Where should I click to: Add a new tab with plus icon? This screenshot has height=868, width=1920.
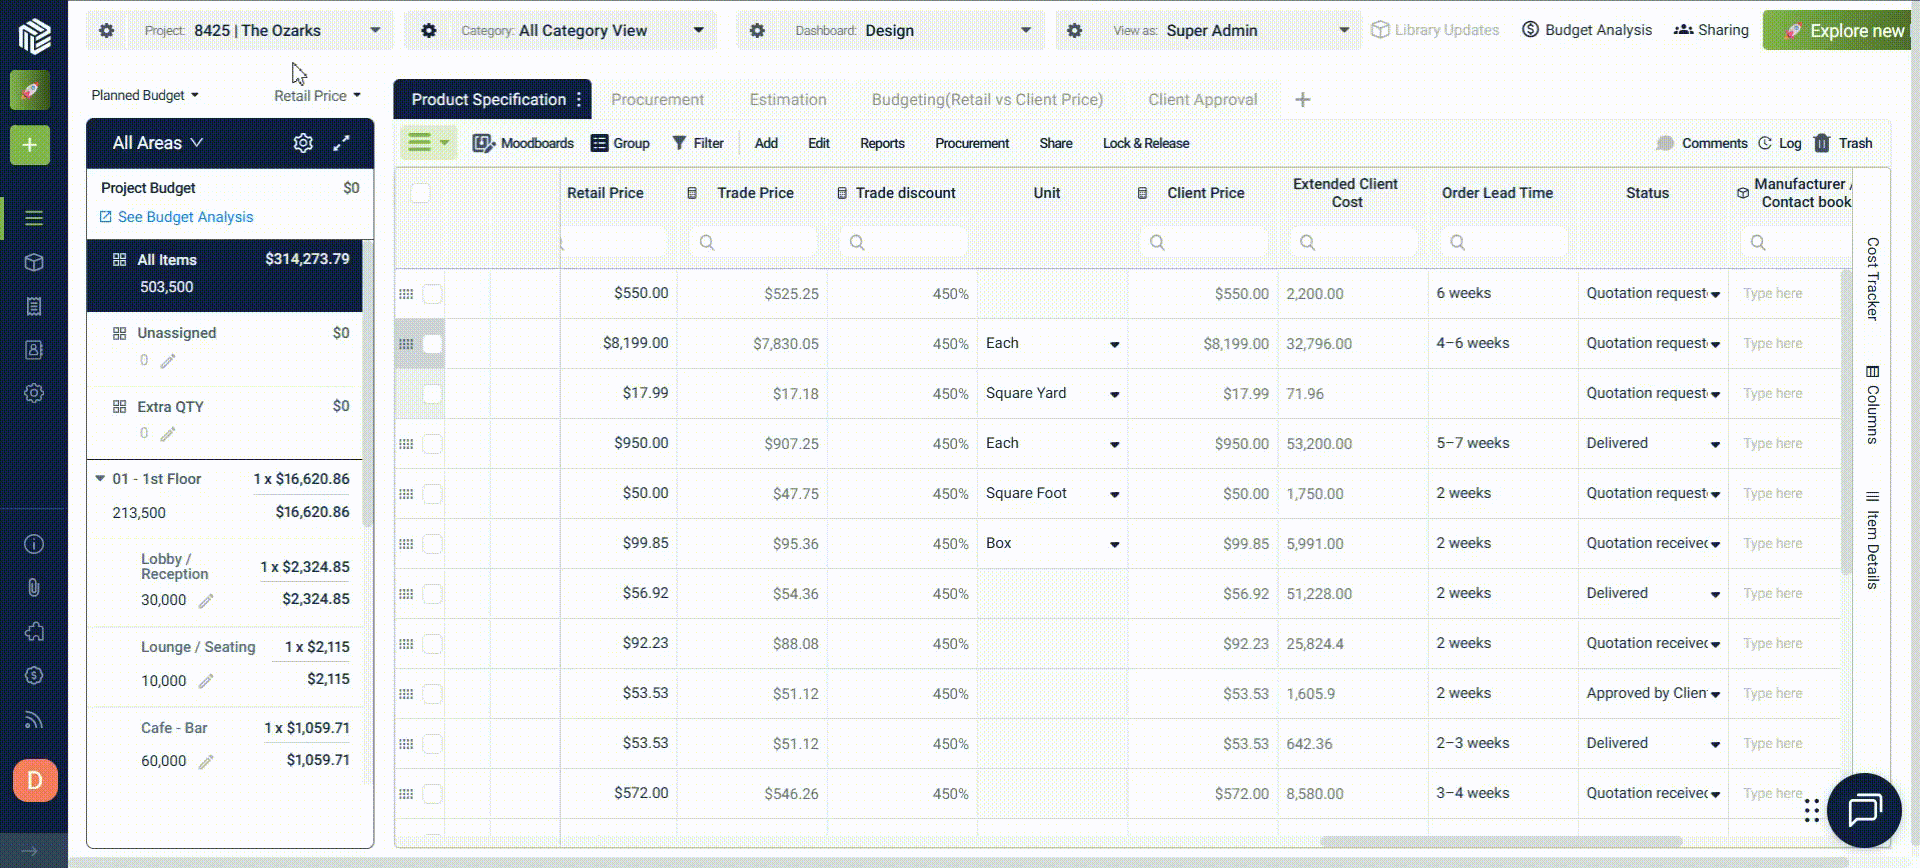point(1303,99)
